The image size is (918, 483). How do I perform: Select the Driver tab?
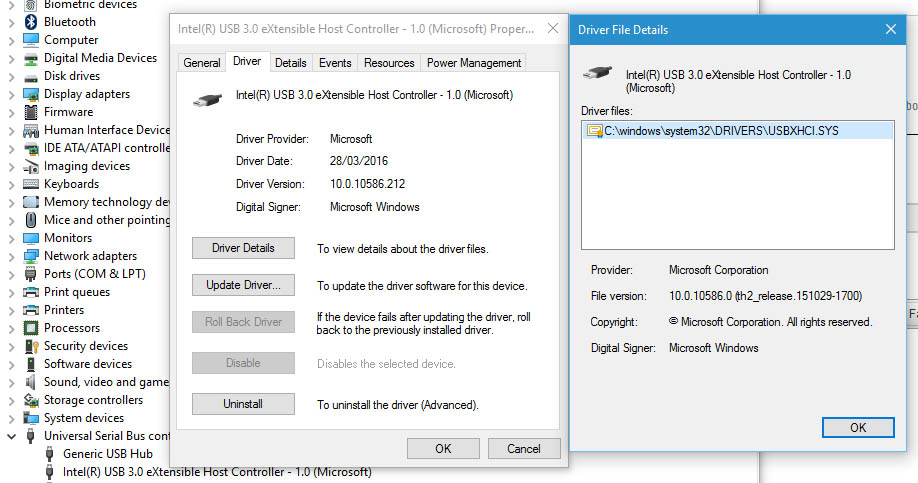(x=247, y=61)
